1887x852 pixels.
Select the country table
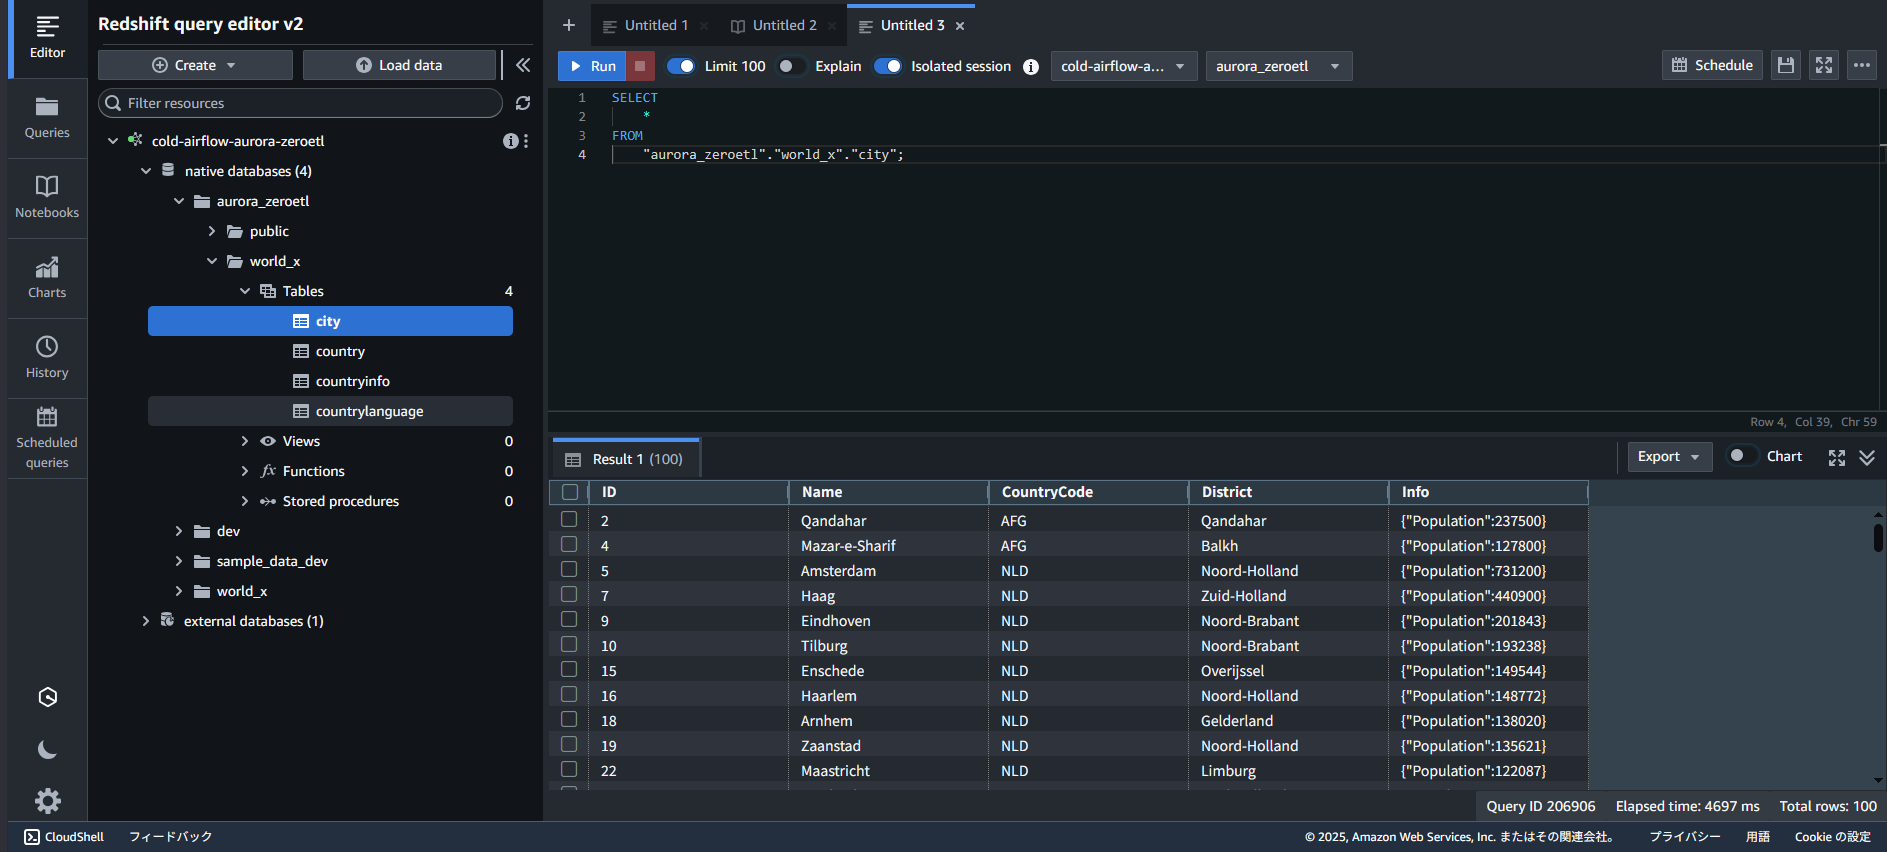tap(340, 351)
